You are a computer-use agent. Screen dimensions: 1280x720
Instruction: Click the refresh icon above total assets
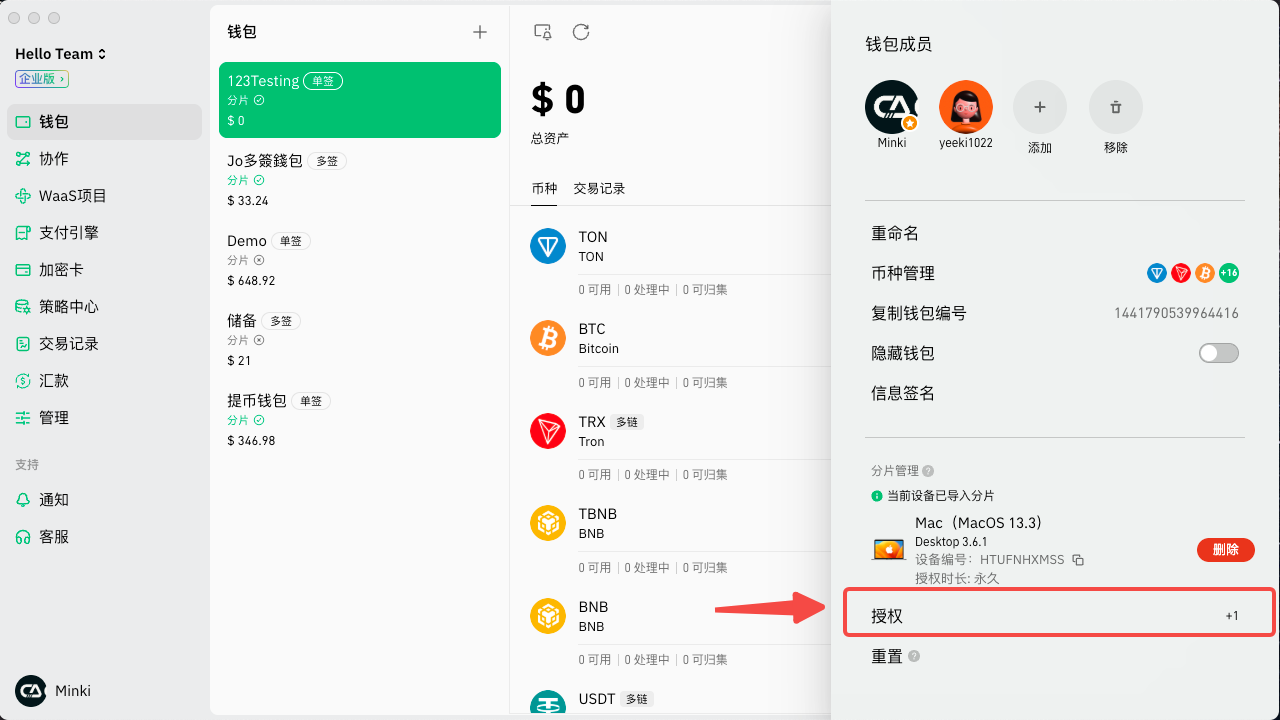(x=581, y=32)
